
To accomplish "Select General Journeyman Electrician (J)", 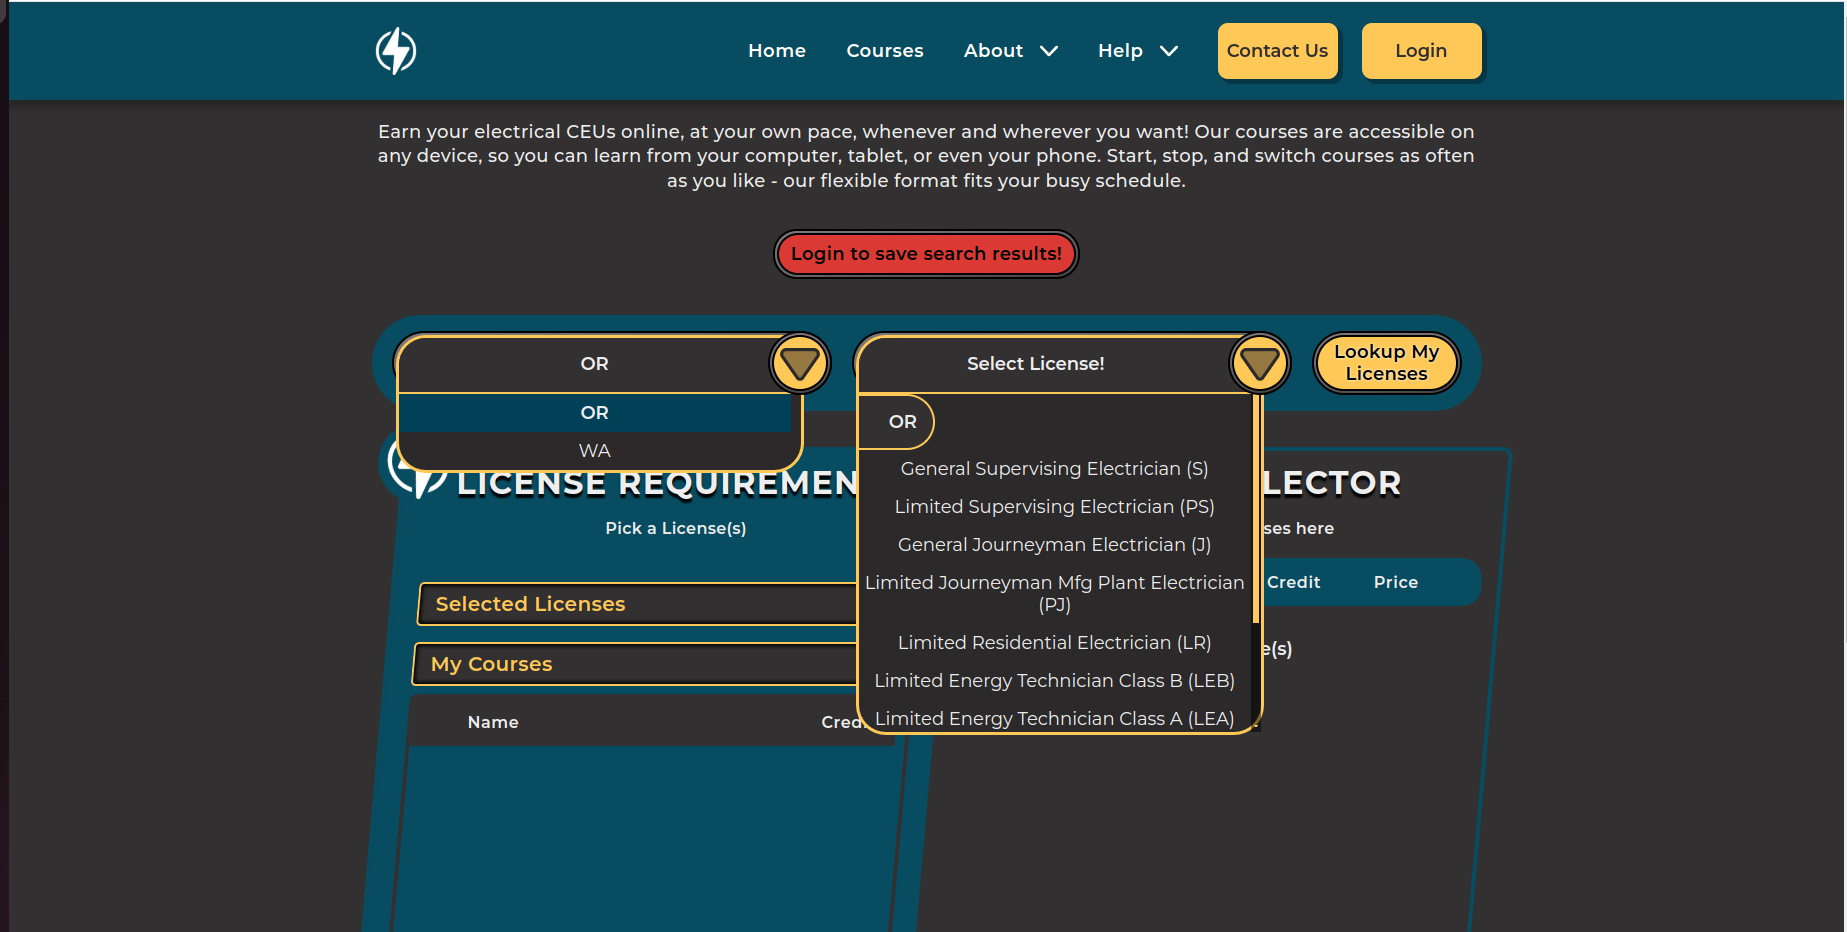I will [x=1054, y=545].
